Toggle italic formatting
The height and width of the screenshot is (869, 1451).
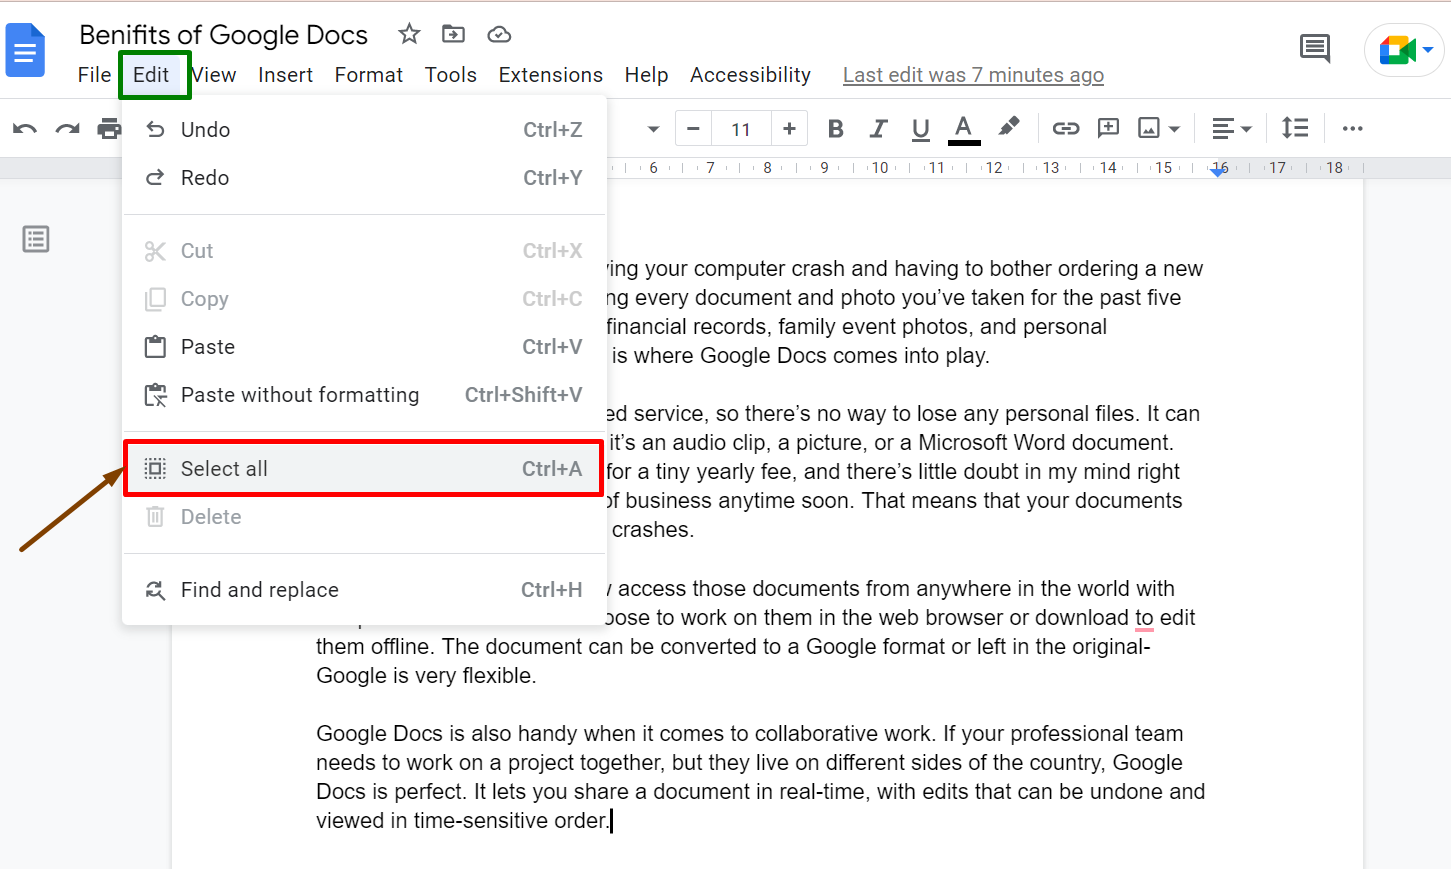click(x=878, y=128)
